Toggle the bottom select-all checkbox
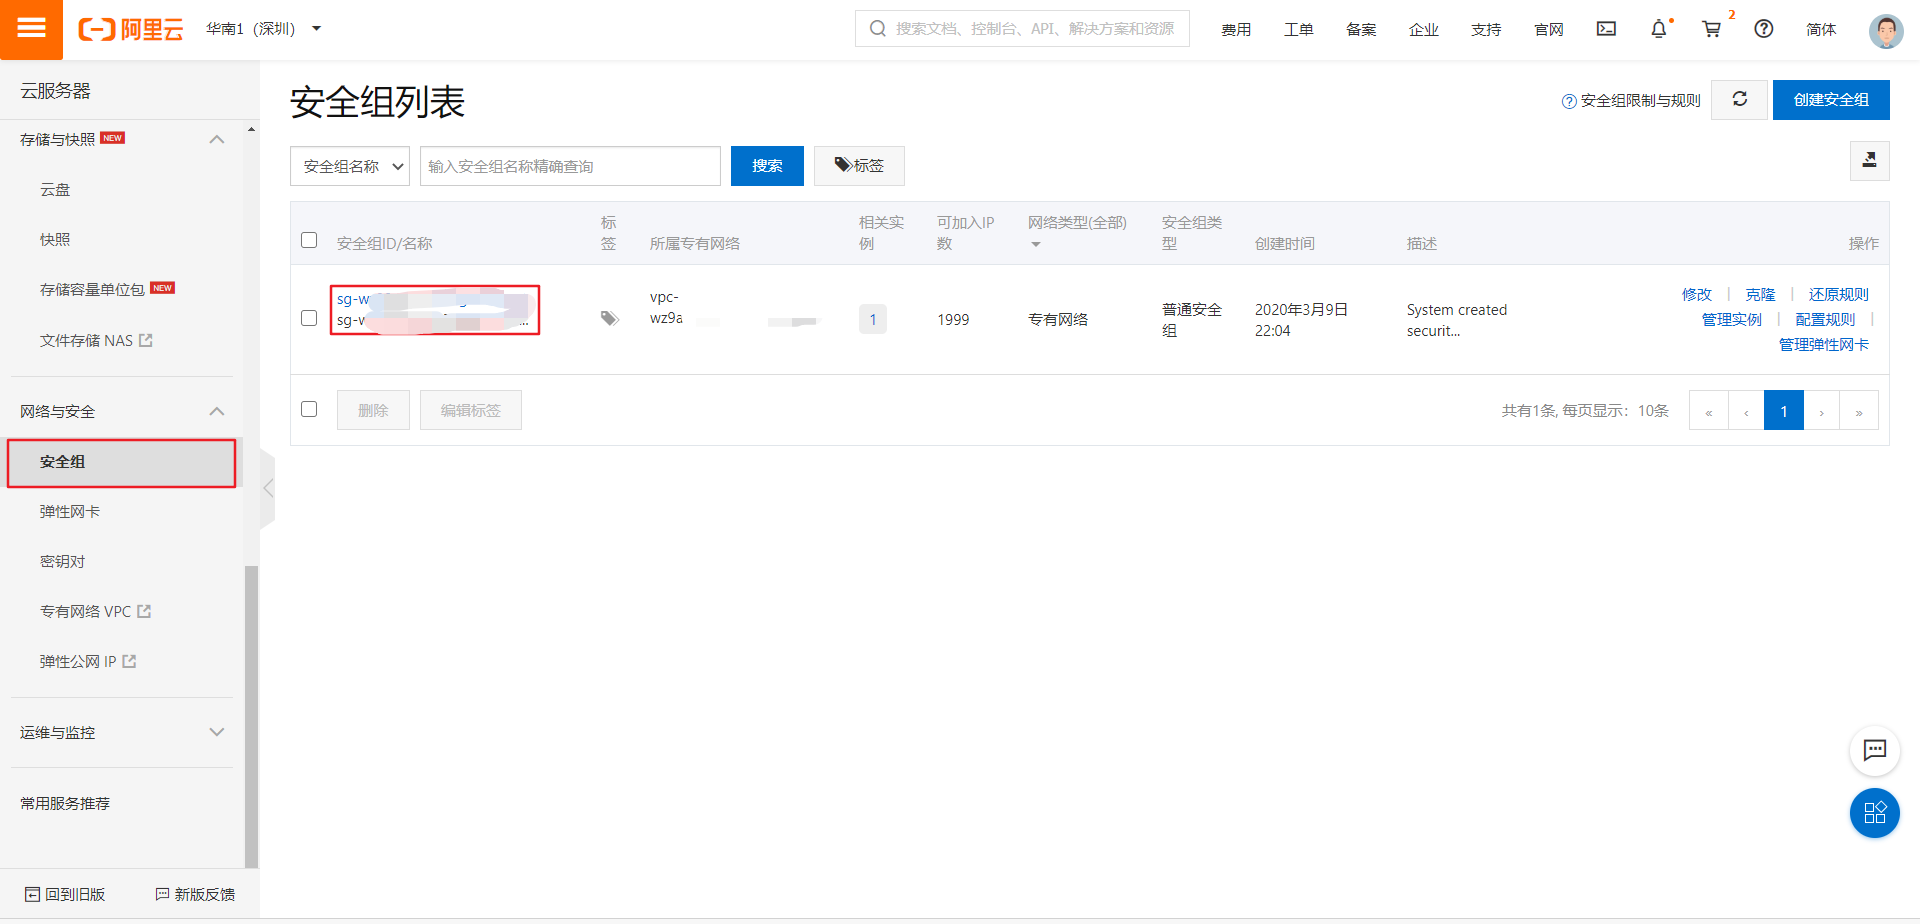The width and height of the screenshot is (1920, 924). click(309, 409)
